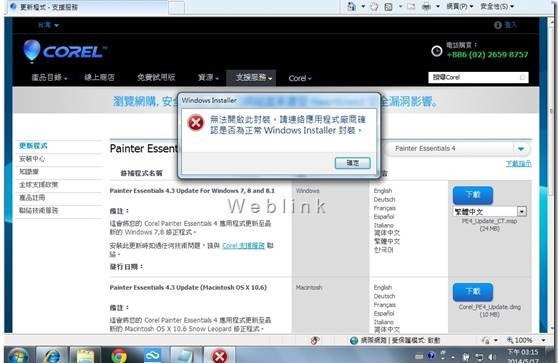The width and height of the screenshot is (558, 363).
Task: Click the 確定 button in Windows Installer dialog
Action: pyautogui.click(x=352, y=163)
